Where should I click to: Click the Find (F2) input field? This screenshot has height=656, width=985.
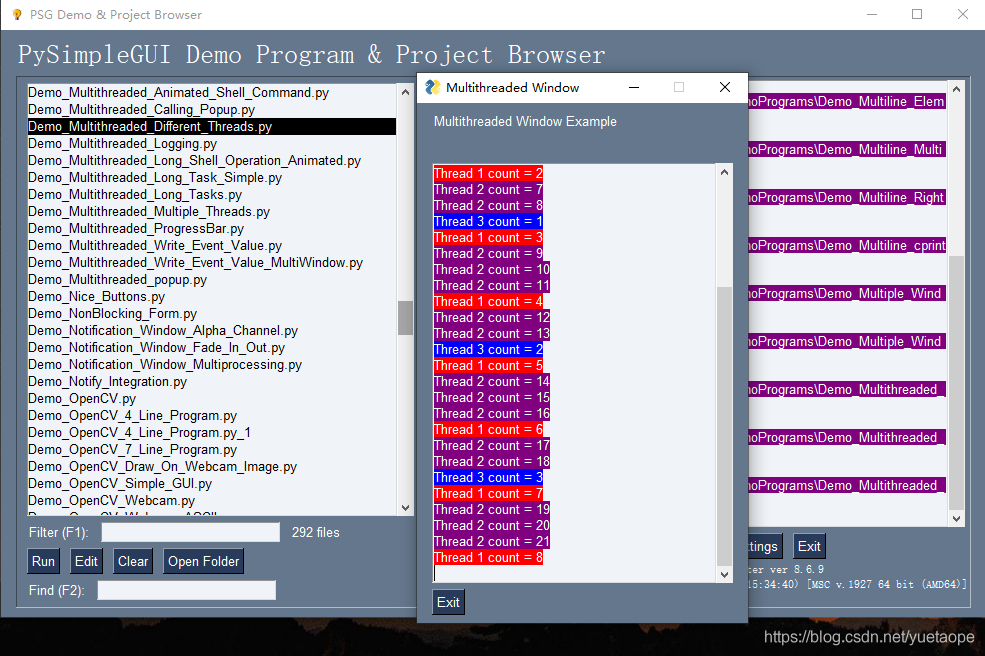tap(187, 590)
